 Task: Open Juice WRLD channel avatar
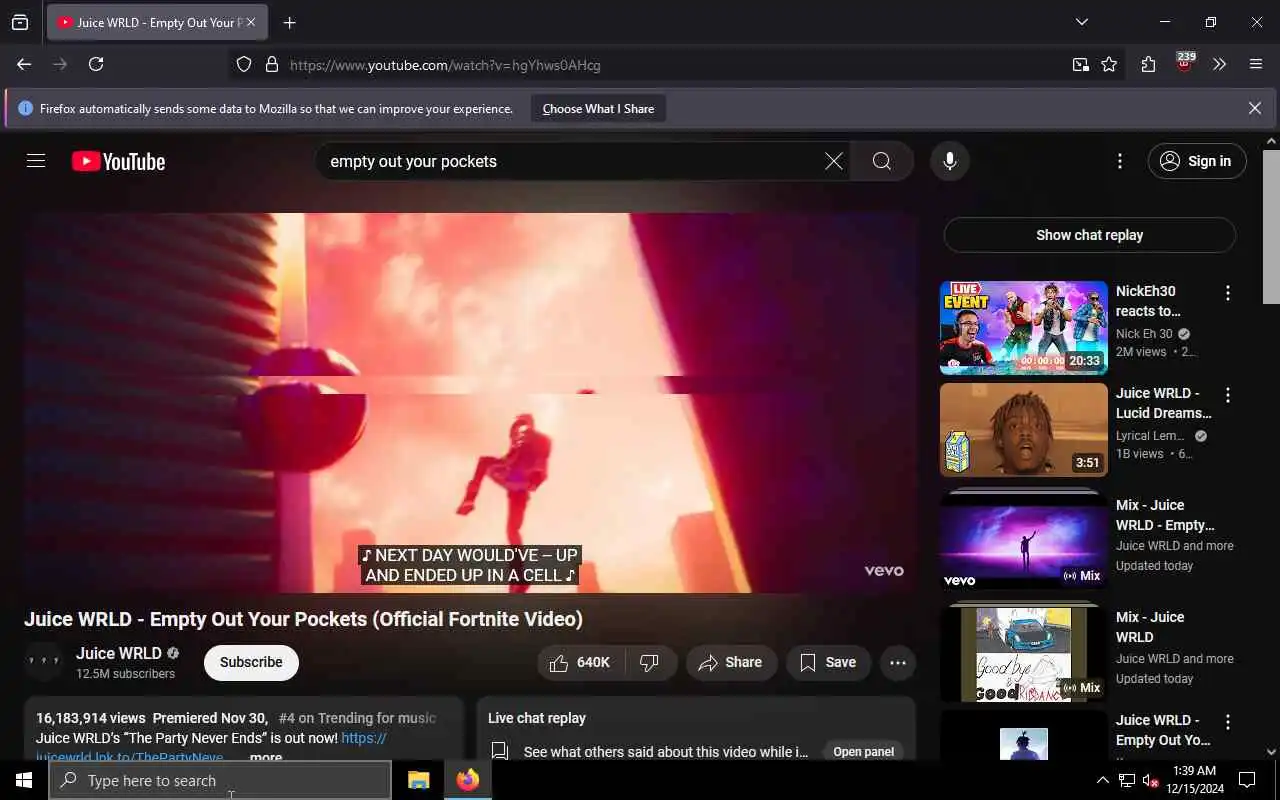pyautogui.click(x=44, y=662)
